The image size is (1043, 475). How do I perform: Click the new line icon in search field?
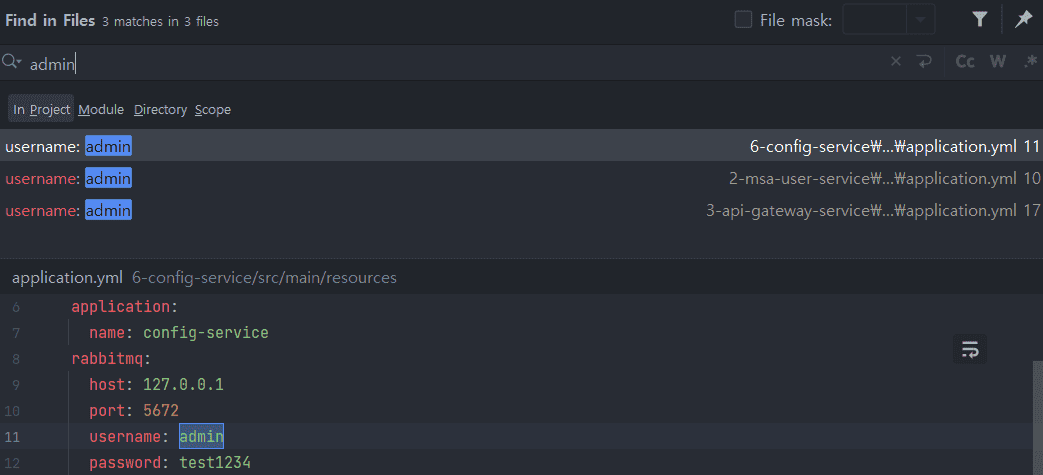925,62
